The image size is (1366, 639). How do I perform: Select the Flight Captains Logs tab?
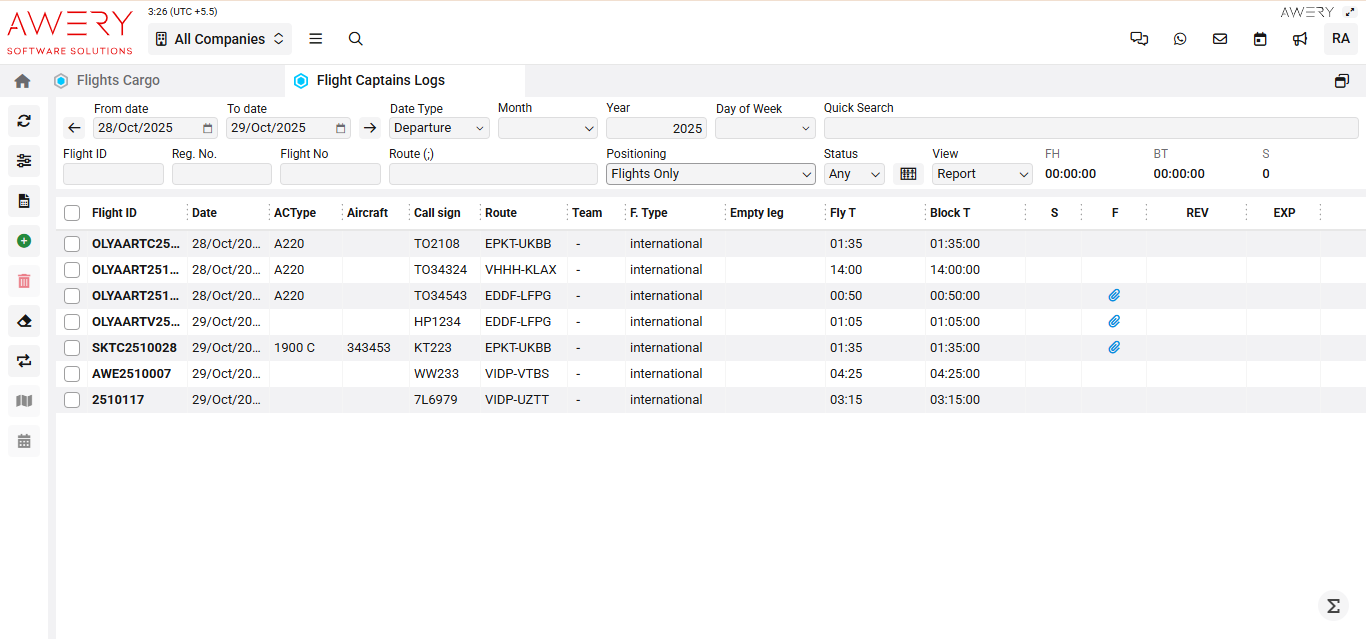(x=380, y=81)
